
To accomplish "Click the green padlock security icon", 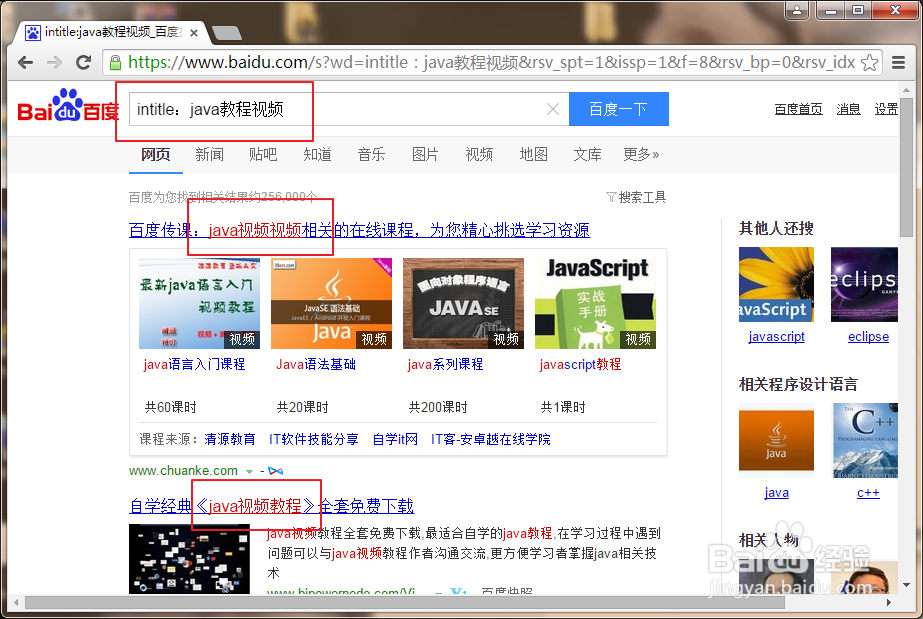I will pos(115,62).
